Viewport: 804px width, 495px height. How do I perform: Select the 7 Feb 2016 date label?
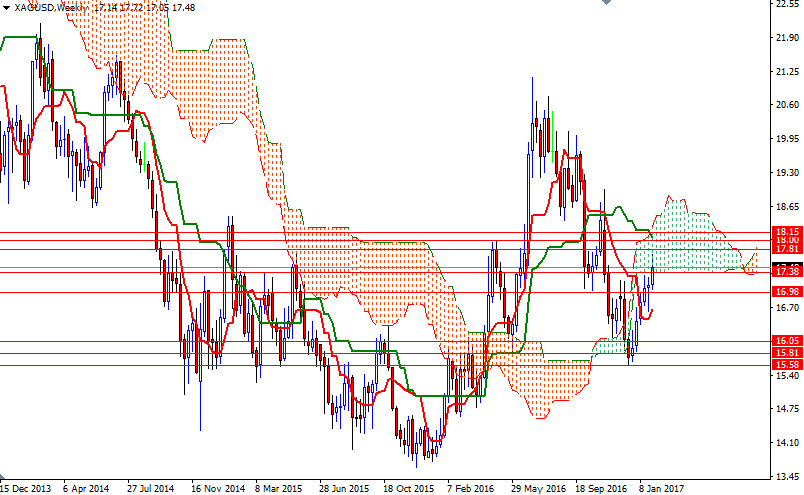pyautogui.click(x=470, y=488)
